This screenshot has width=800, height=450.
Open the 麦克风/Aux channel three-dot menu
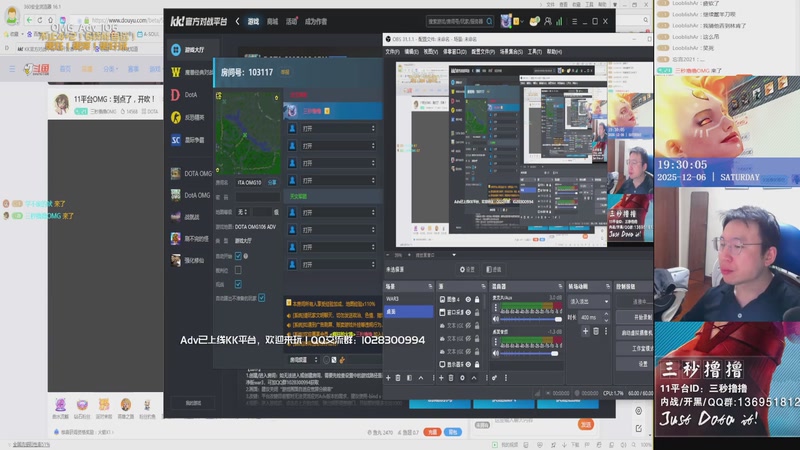(495, 308)
